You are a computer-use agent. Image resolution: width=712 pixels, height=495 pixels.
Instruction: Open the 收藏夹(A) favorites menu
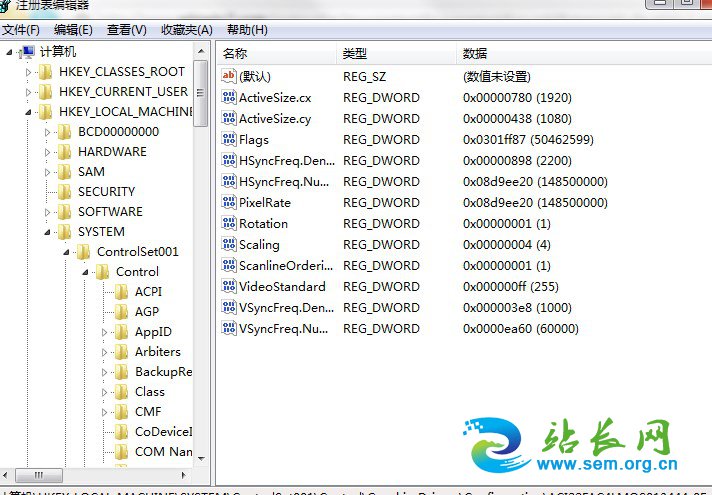(187, 30)
